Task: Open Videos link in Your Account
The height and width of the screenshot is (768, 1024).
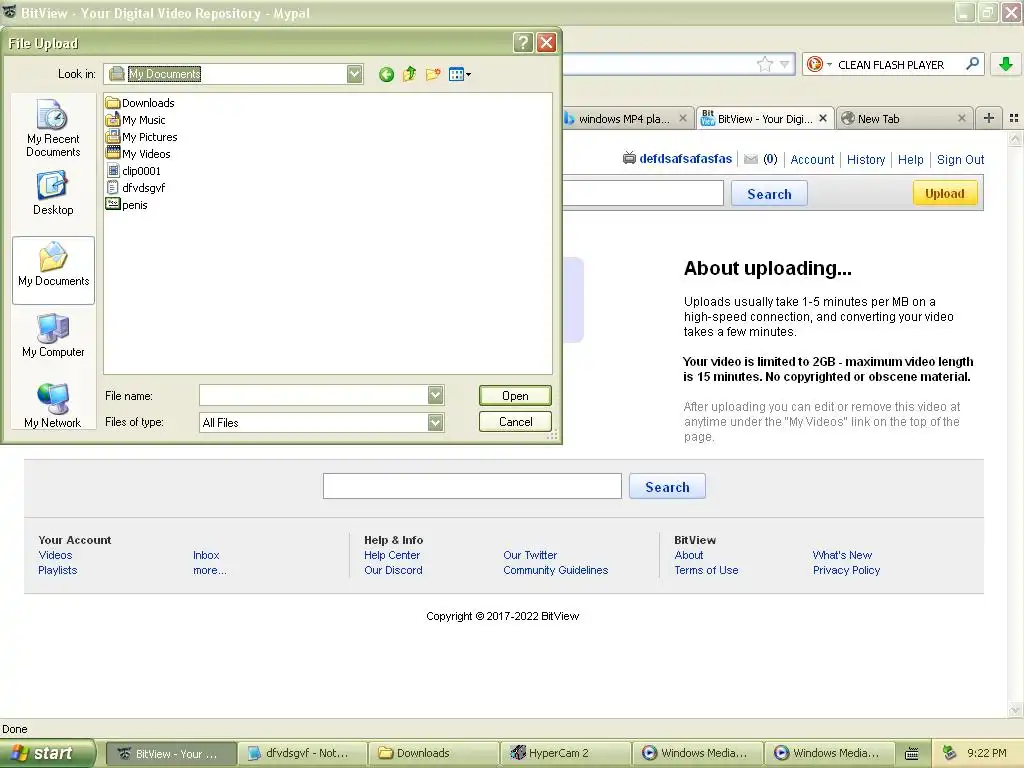Action: [x=56, y=555]
